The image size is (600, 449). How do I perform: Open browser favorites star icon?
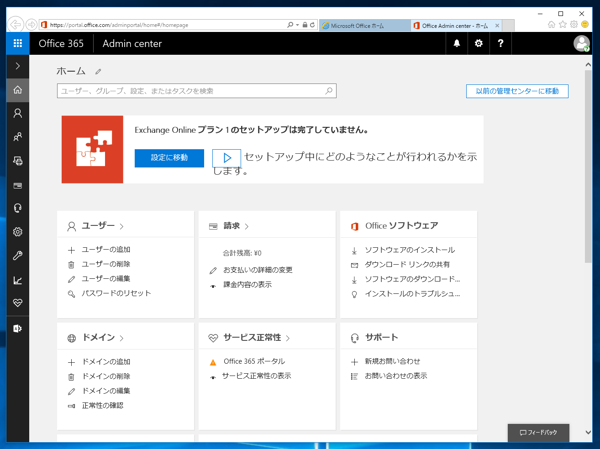coord(562,24)
